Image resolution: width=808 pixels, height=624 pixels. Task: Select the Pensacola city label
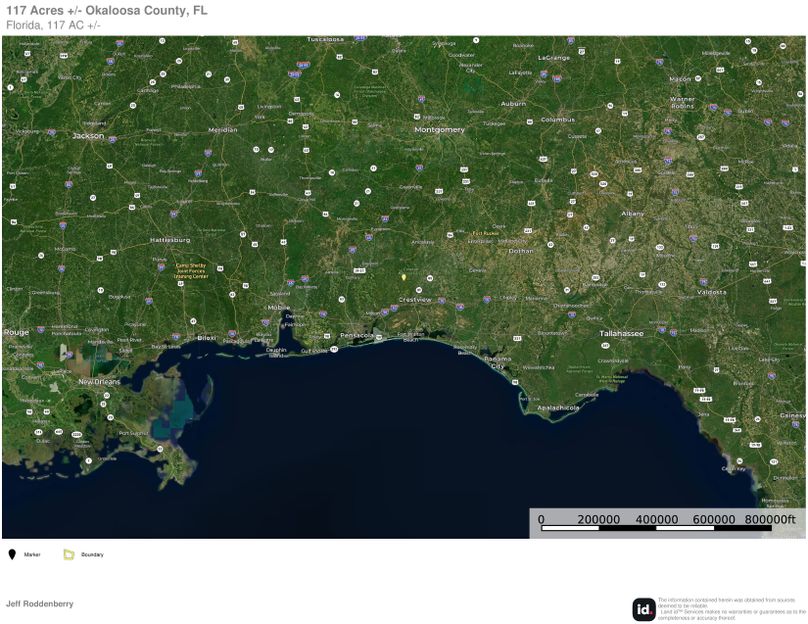click(357, 335)
